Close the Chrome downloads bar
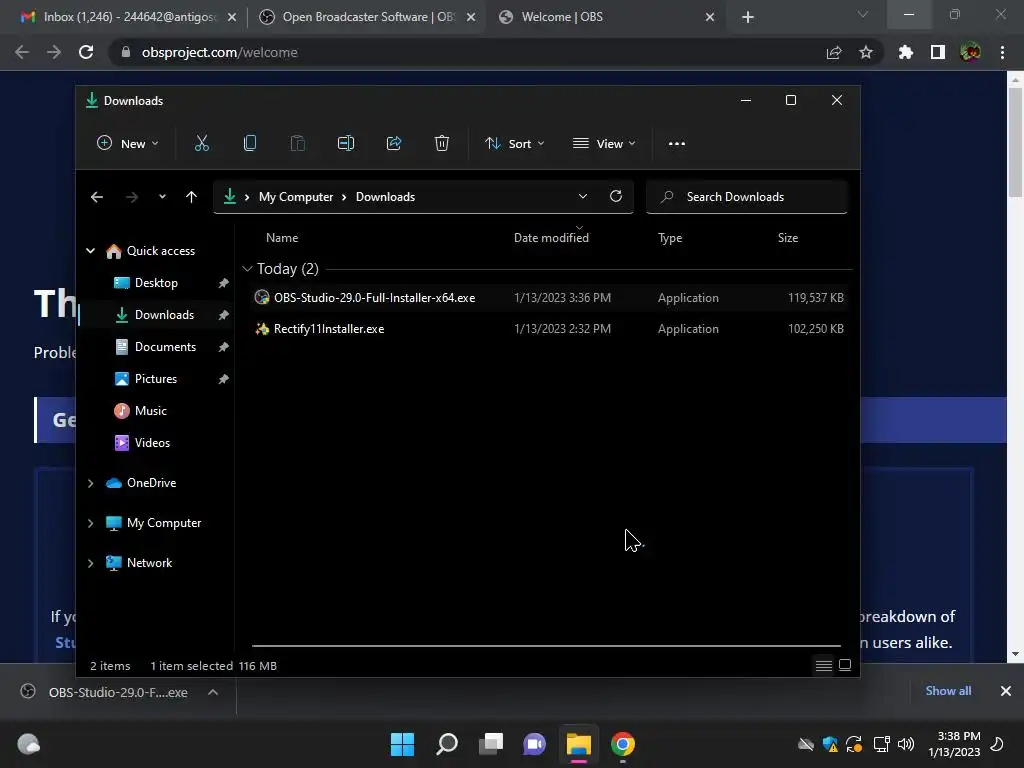 click(1006, 691)
